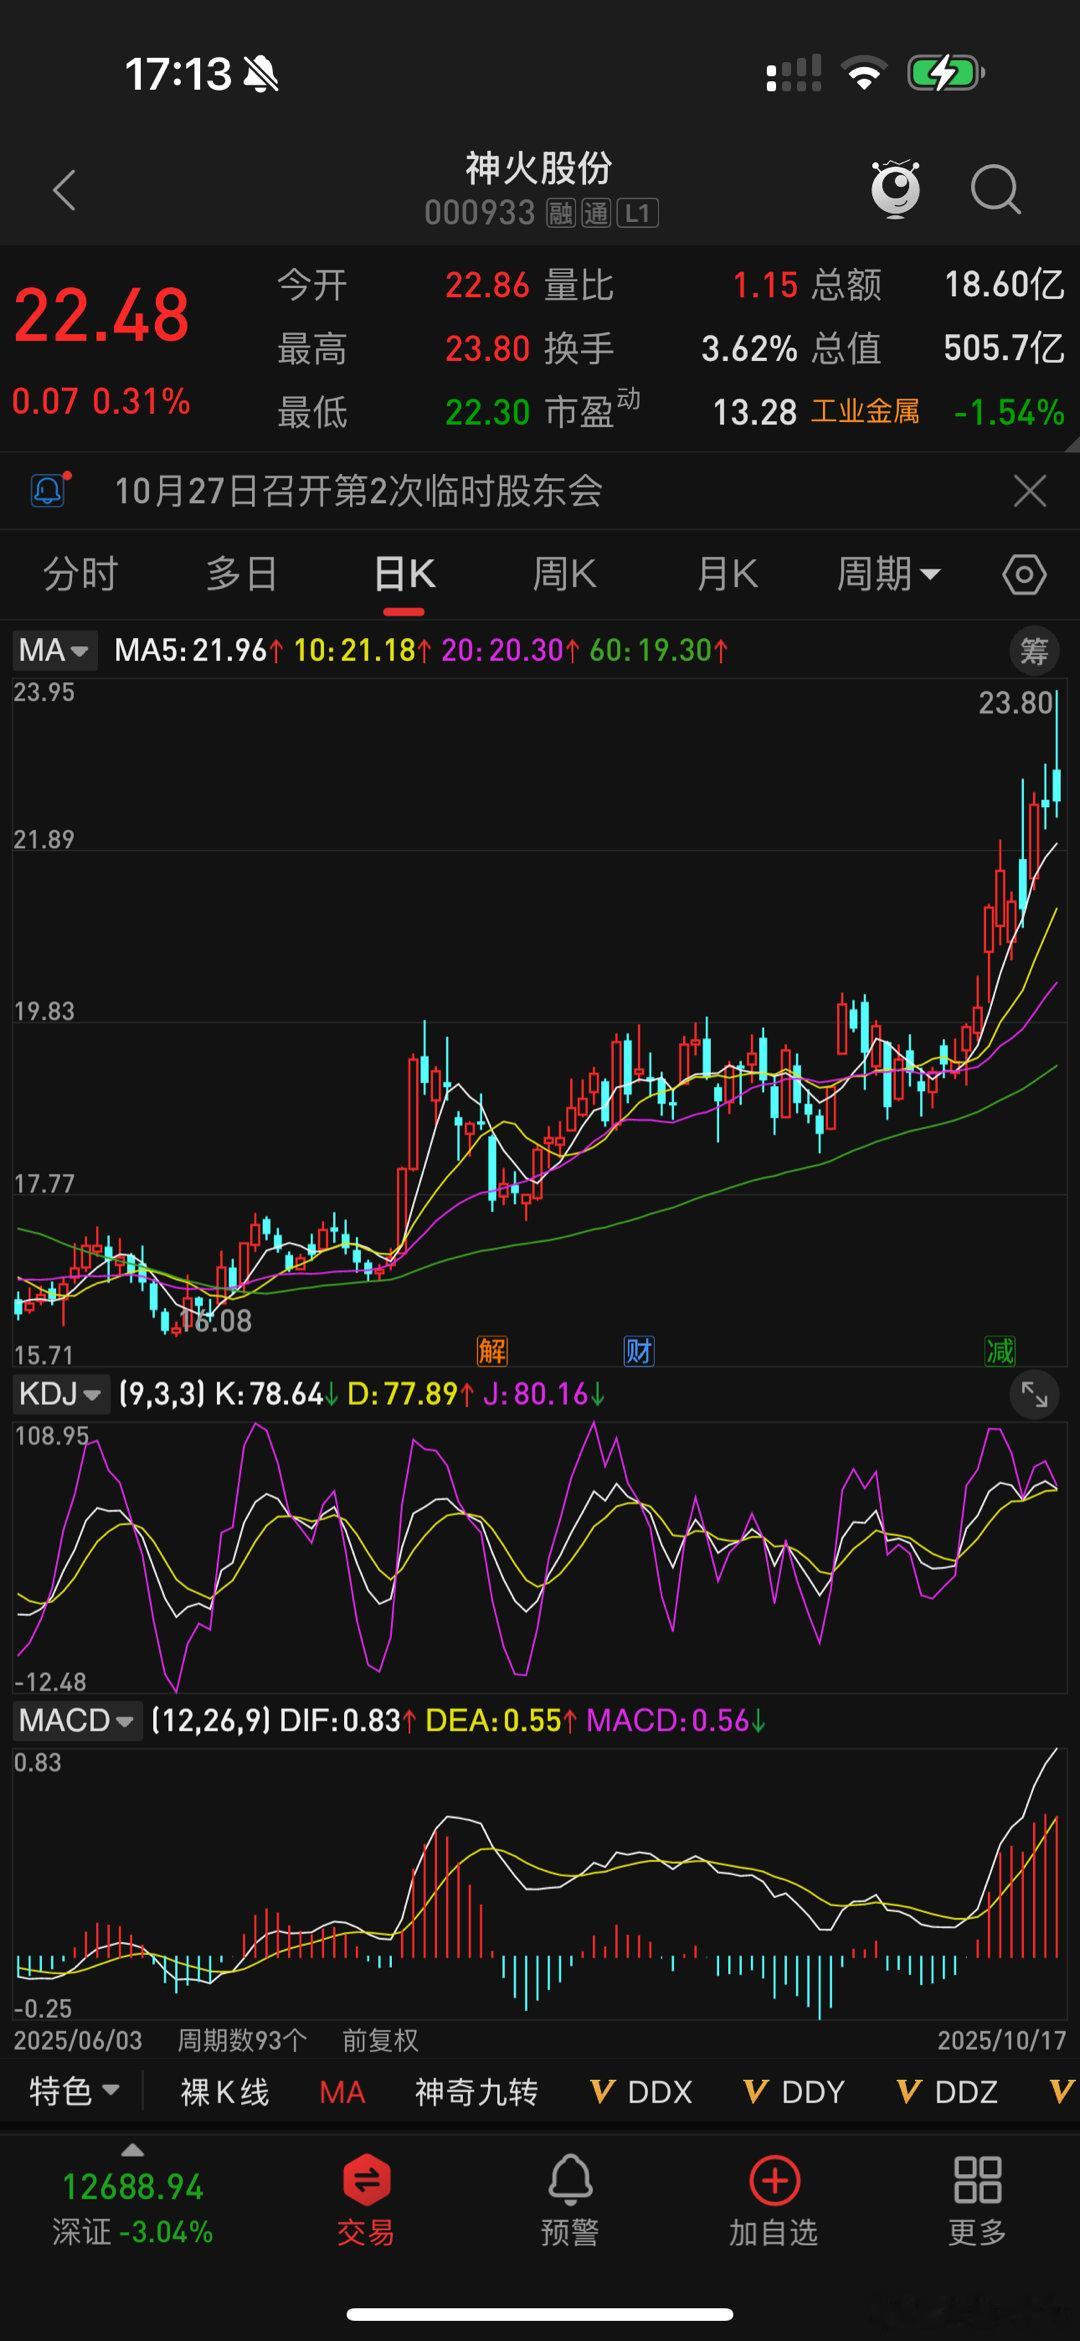Tap the 通 connect badge

coord(596,213)
